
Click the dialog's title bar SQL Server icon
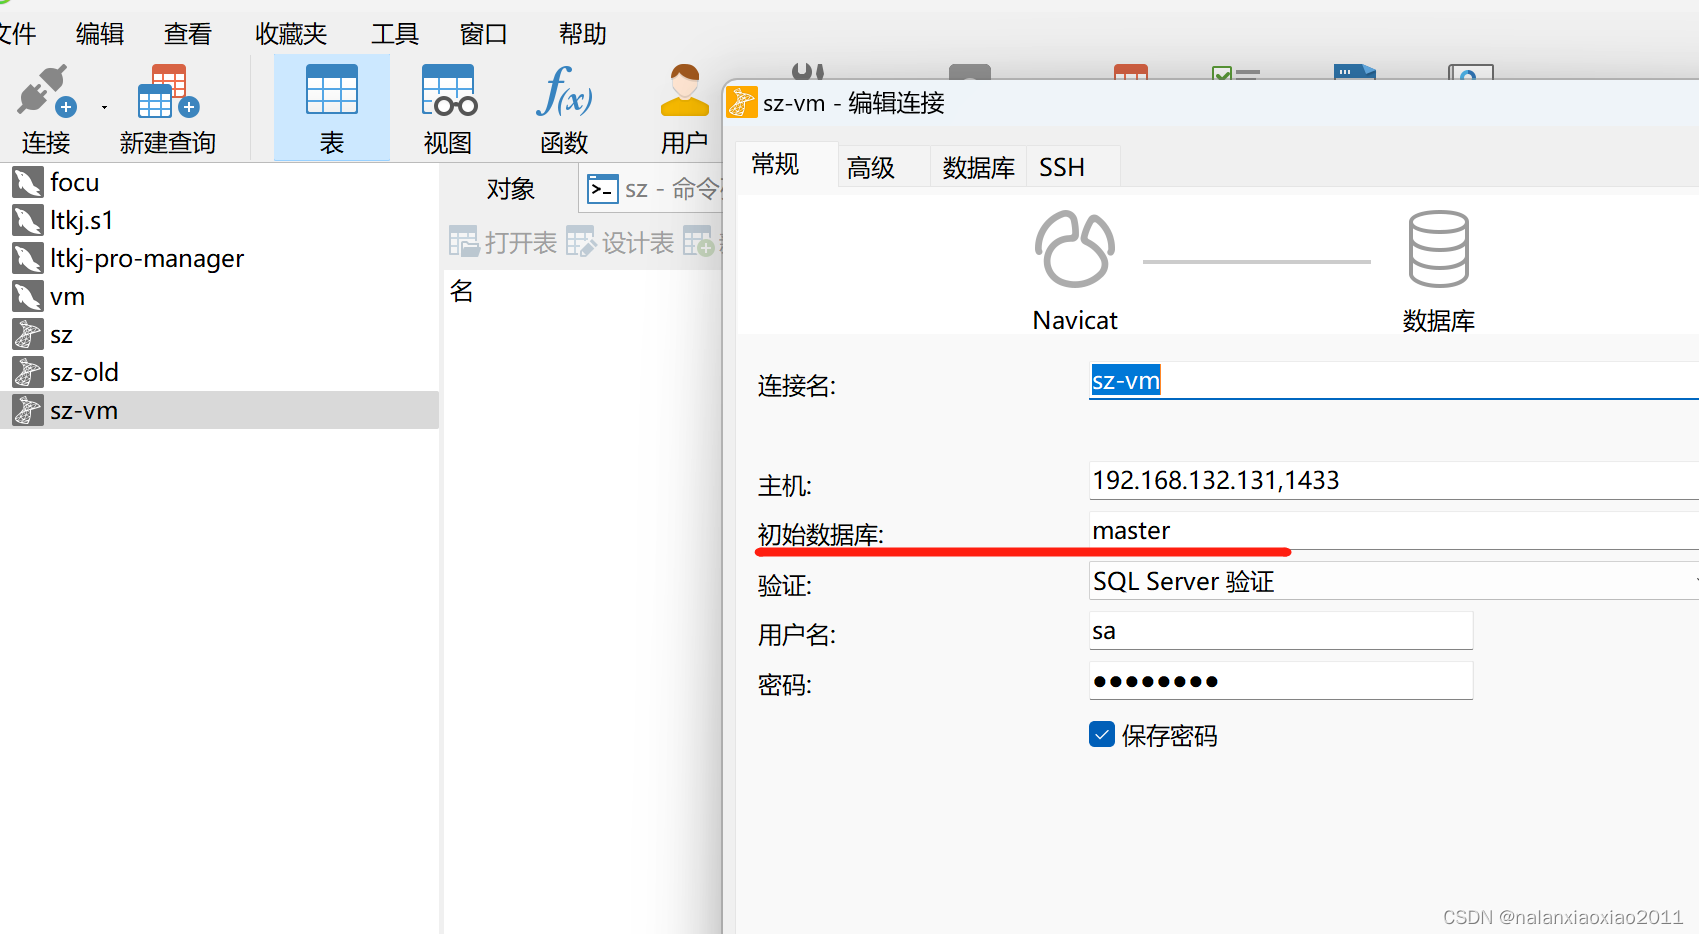click(x=742, y=102)
